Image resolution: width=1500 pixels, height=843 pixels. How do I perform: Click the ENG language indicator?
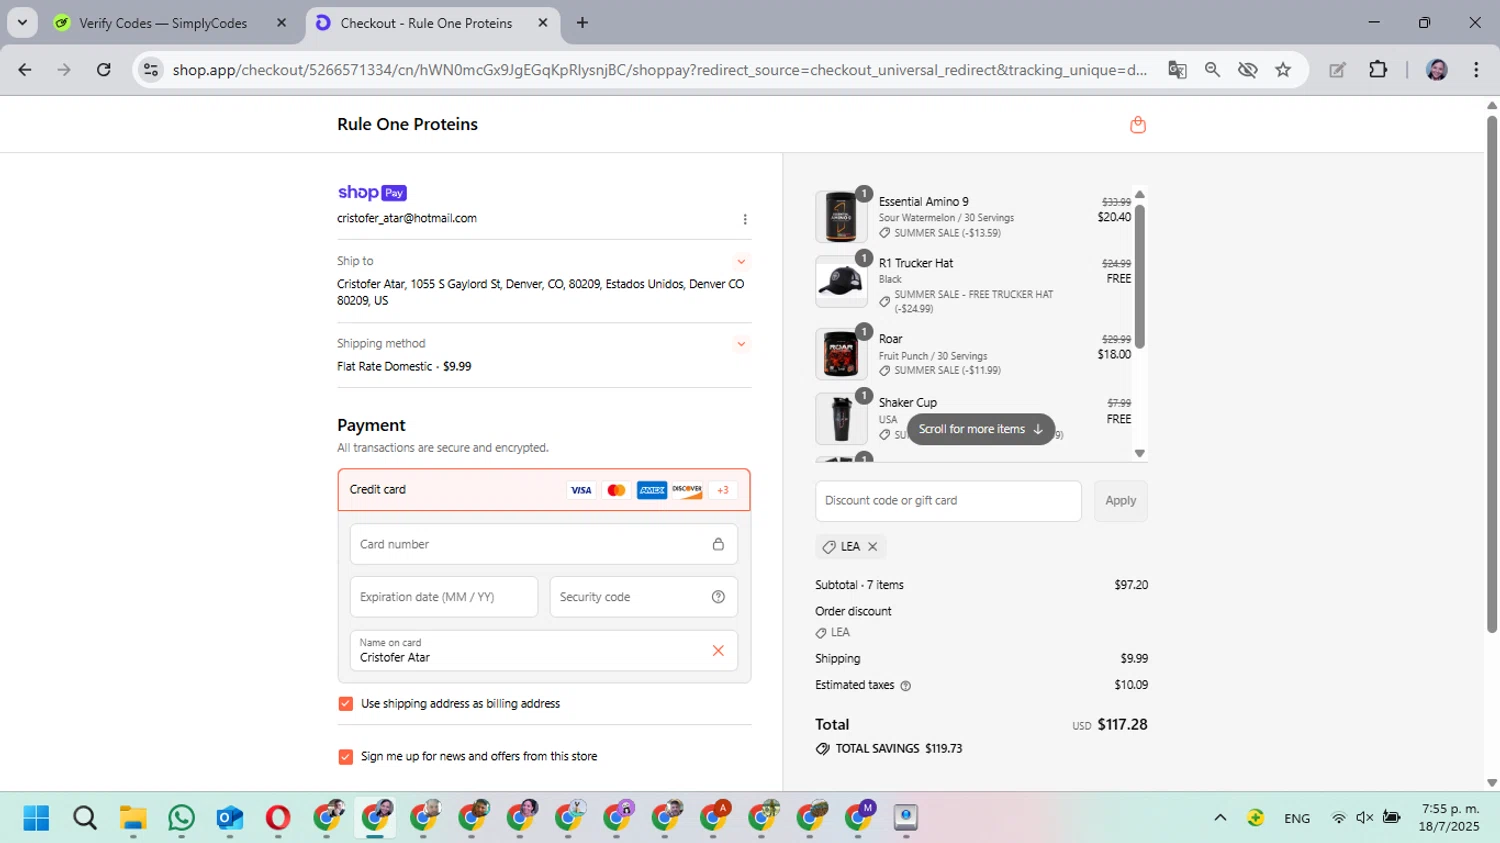[x=1297, y=818]
